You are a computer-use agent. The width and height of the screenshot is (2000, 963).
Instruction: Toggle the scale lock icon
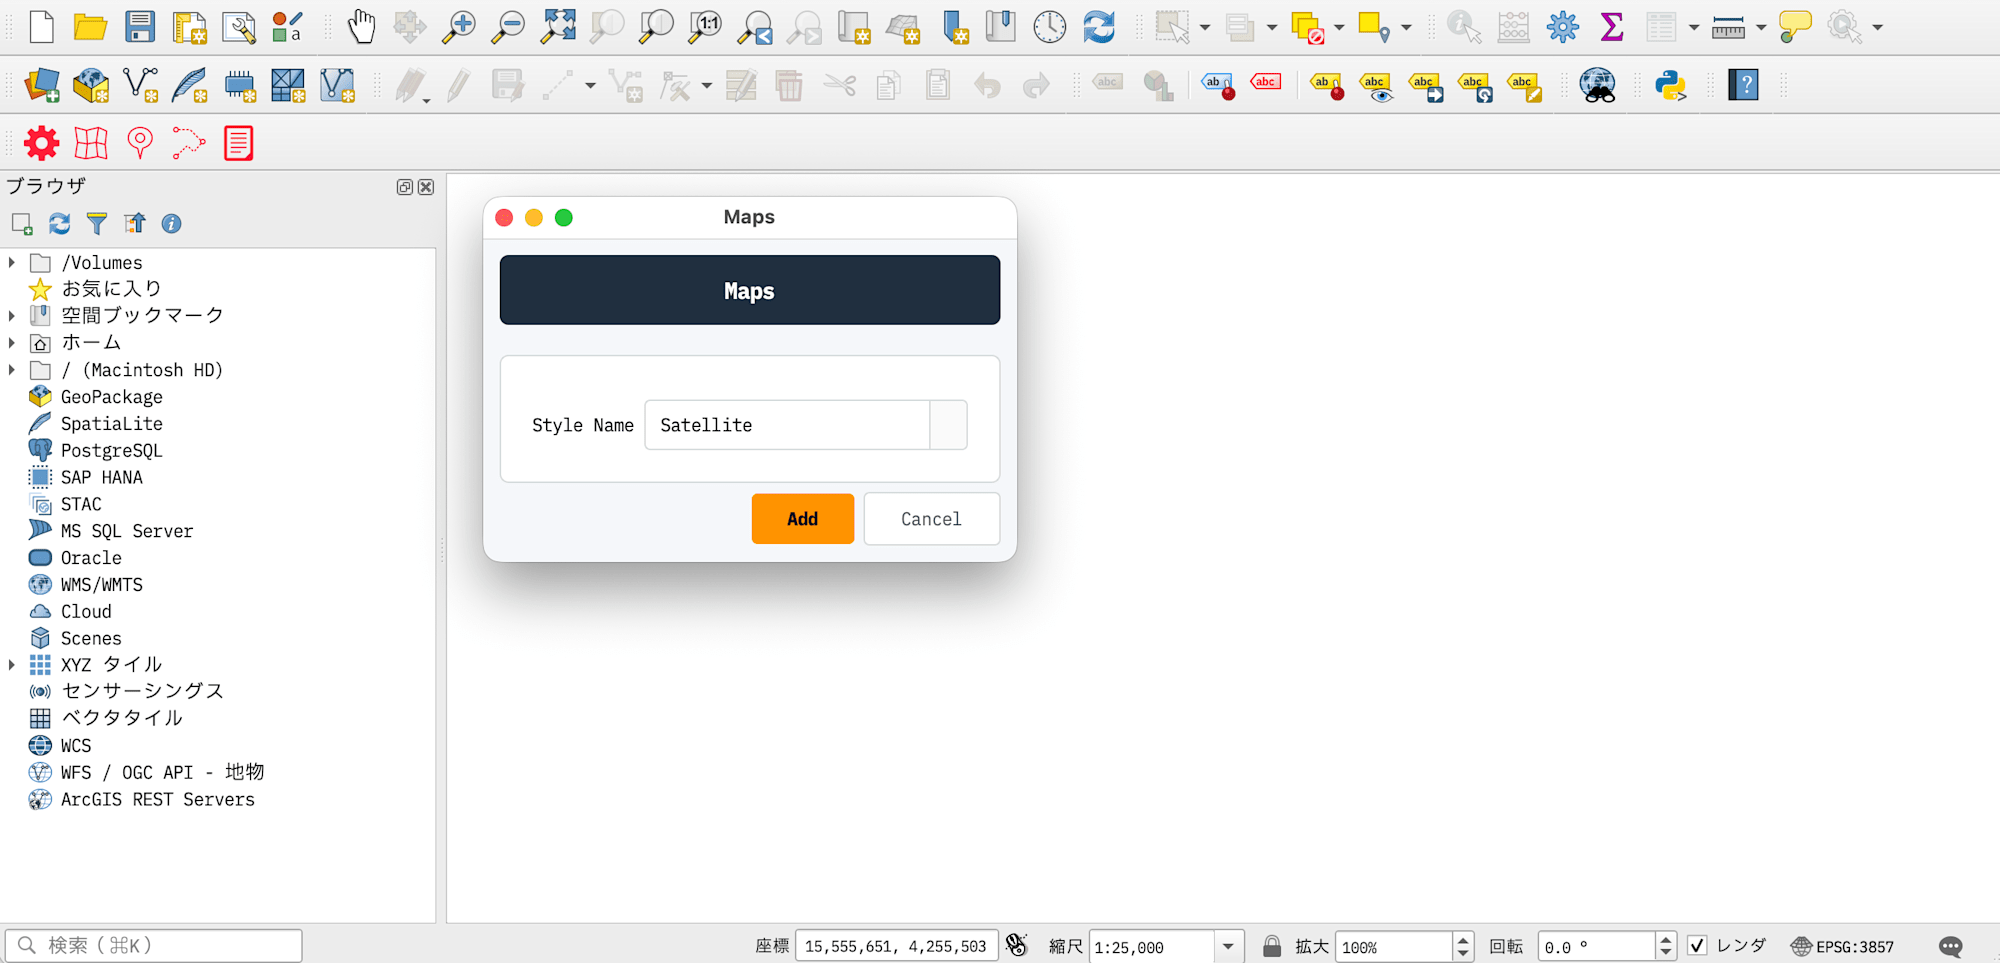(x=1272, y=946)
